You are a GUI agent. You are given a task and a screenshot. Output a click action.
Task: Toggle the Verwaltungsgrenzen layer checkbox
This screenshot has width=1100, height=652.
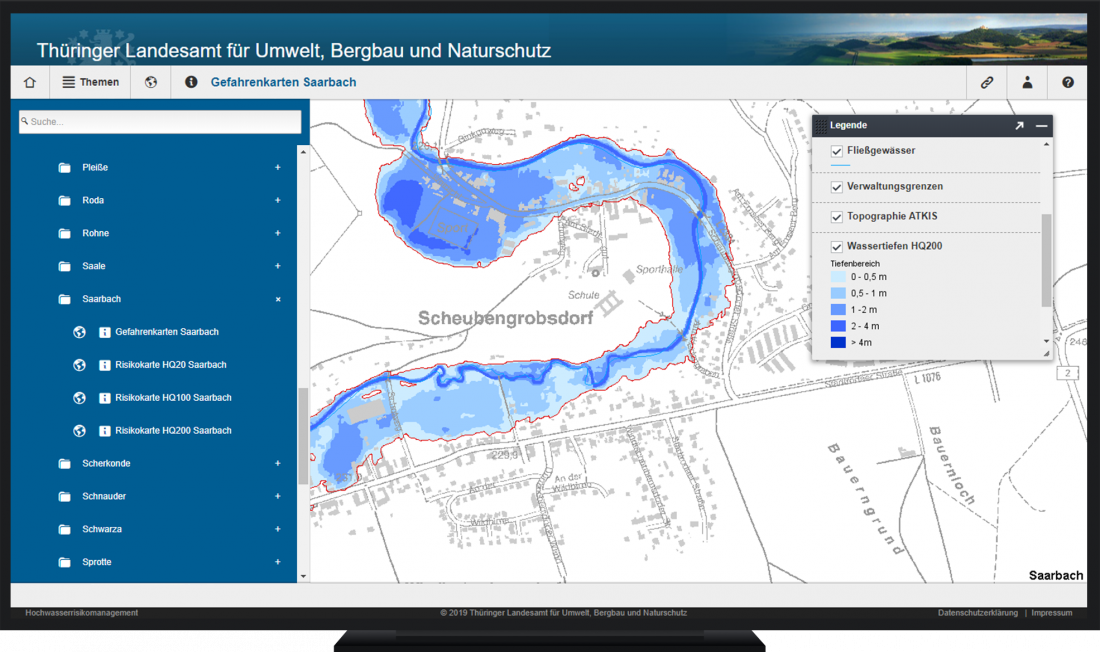(837, 187)
